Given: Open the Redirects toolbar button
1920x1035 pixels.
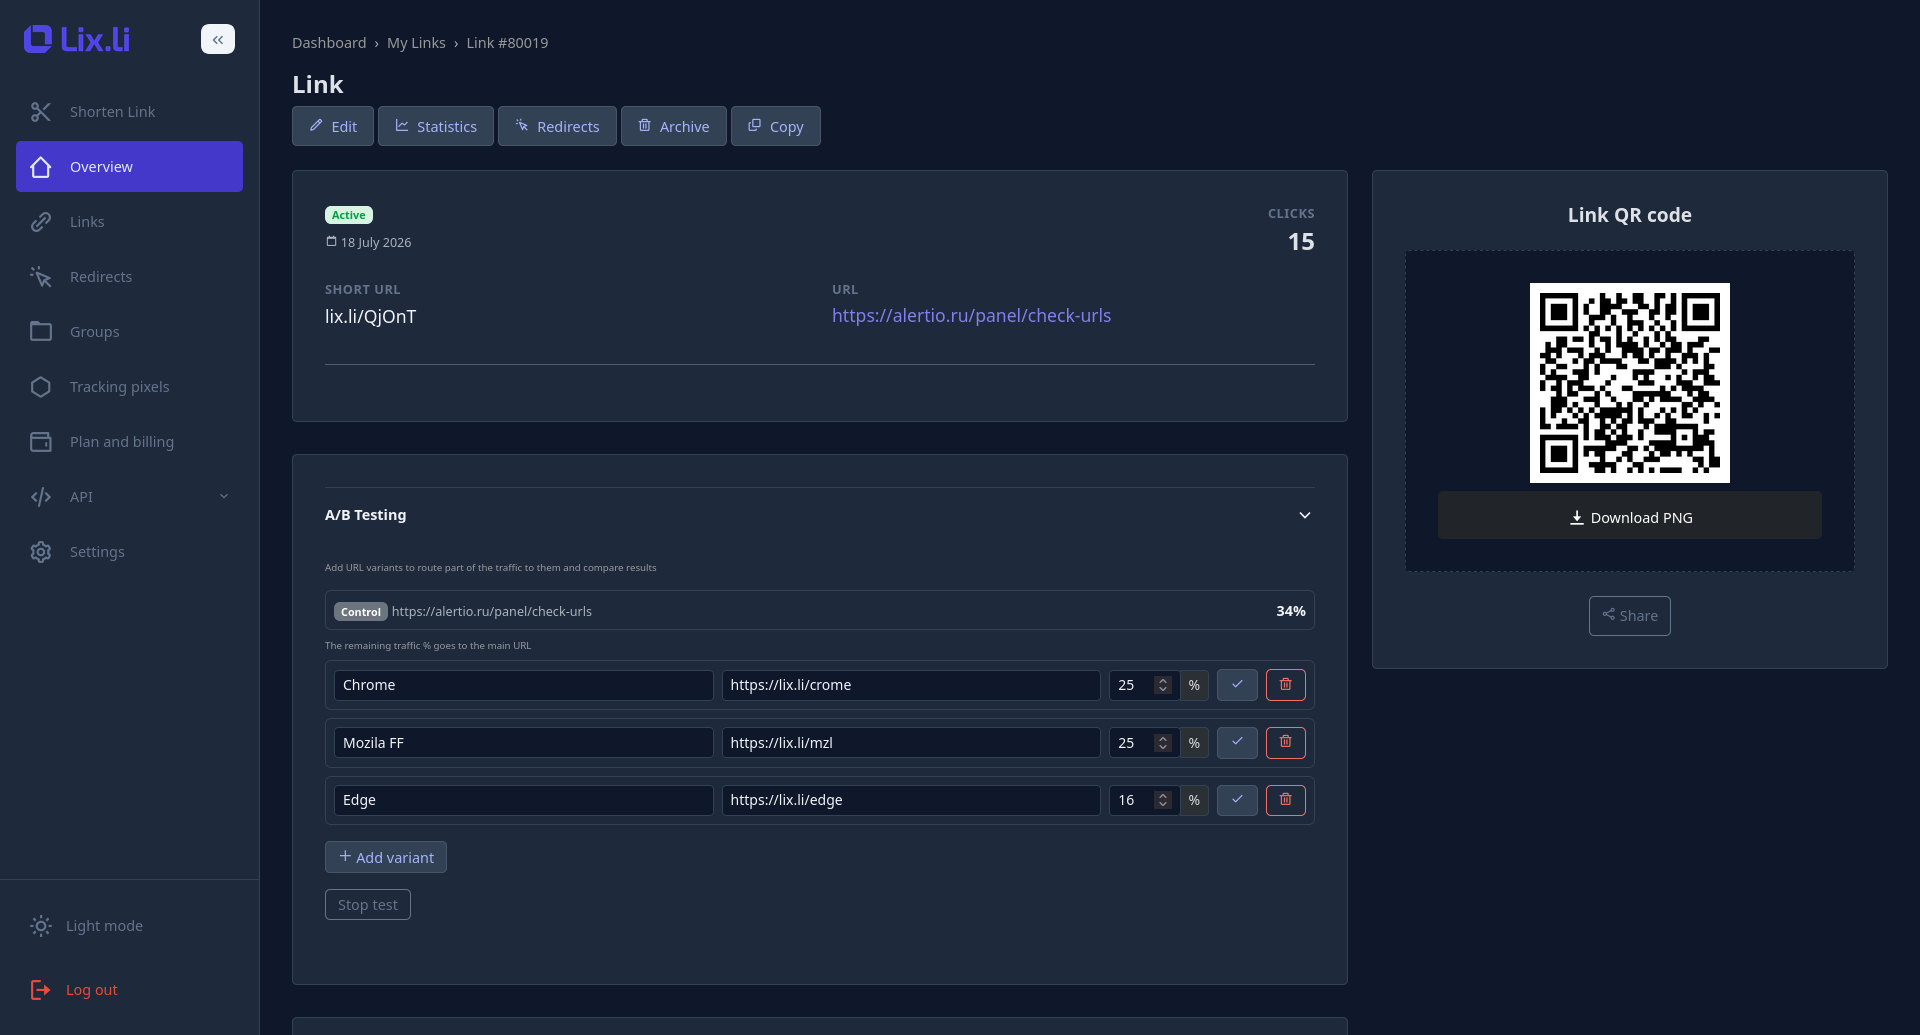Looking at the screenshot, I should point(557,126).
